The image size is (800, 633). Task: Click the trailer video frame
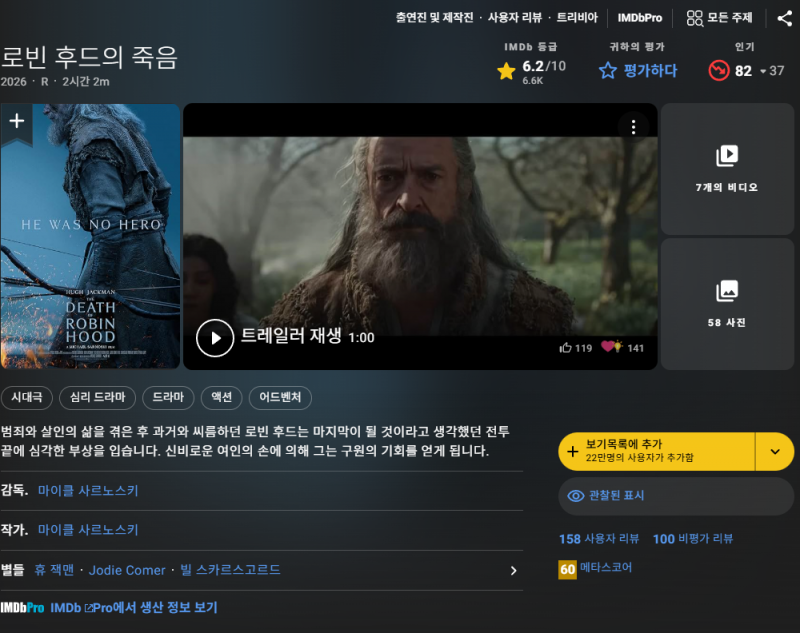point(420,236)
